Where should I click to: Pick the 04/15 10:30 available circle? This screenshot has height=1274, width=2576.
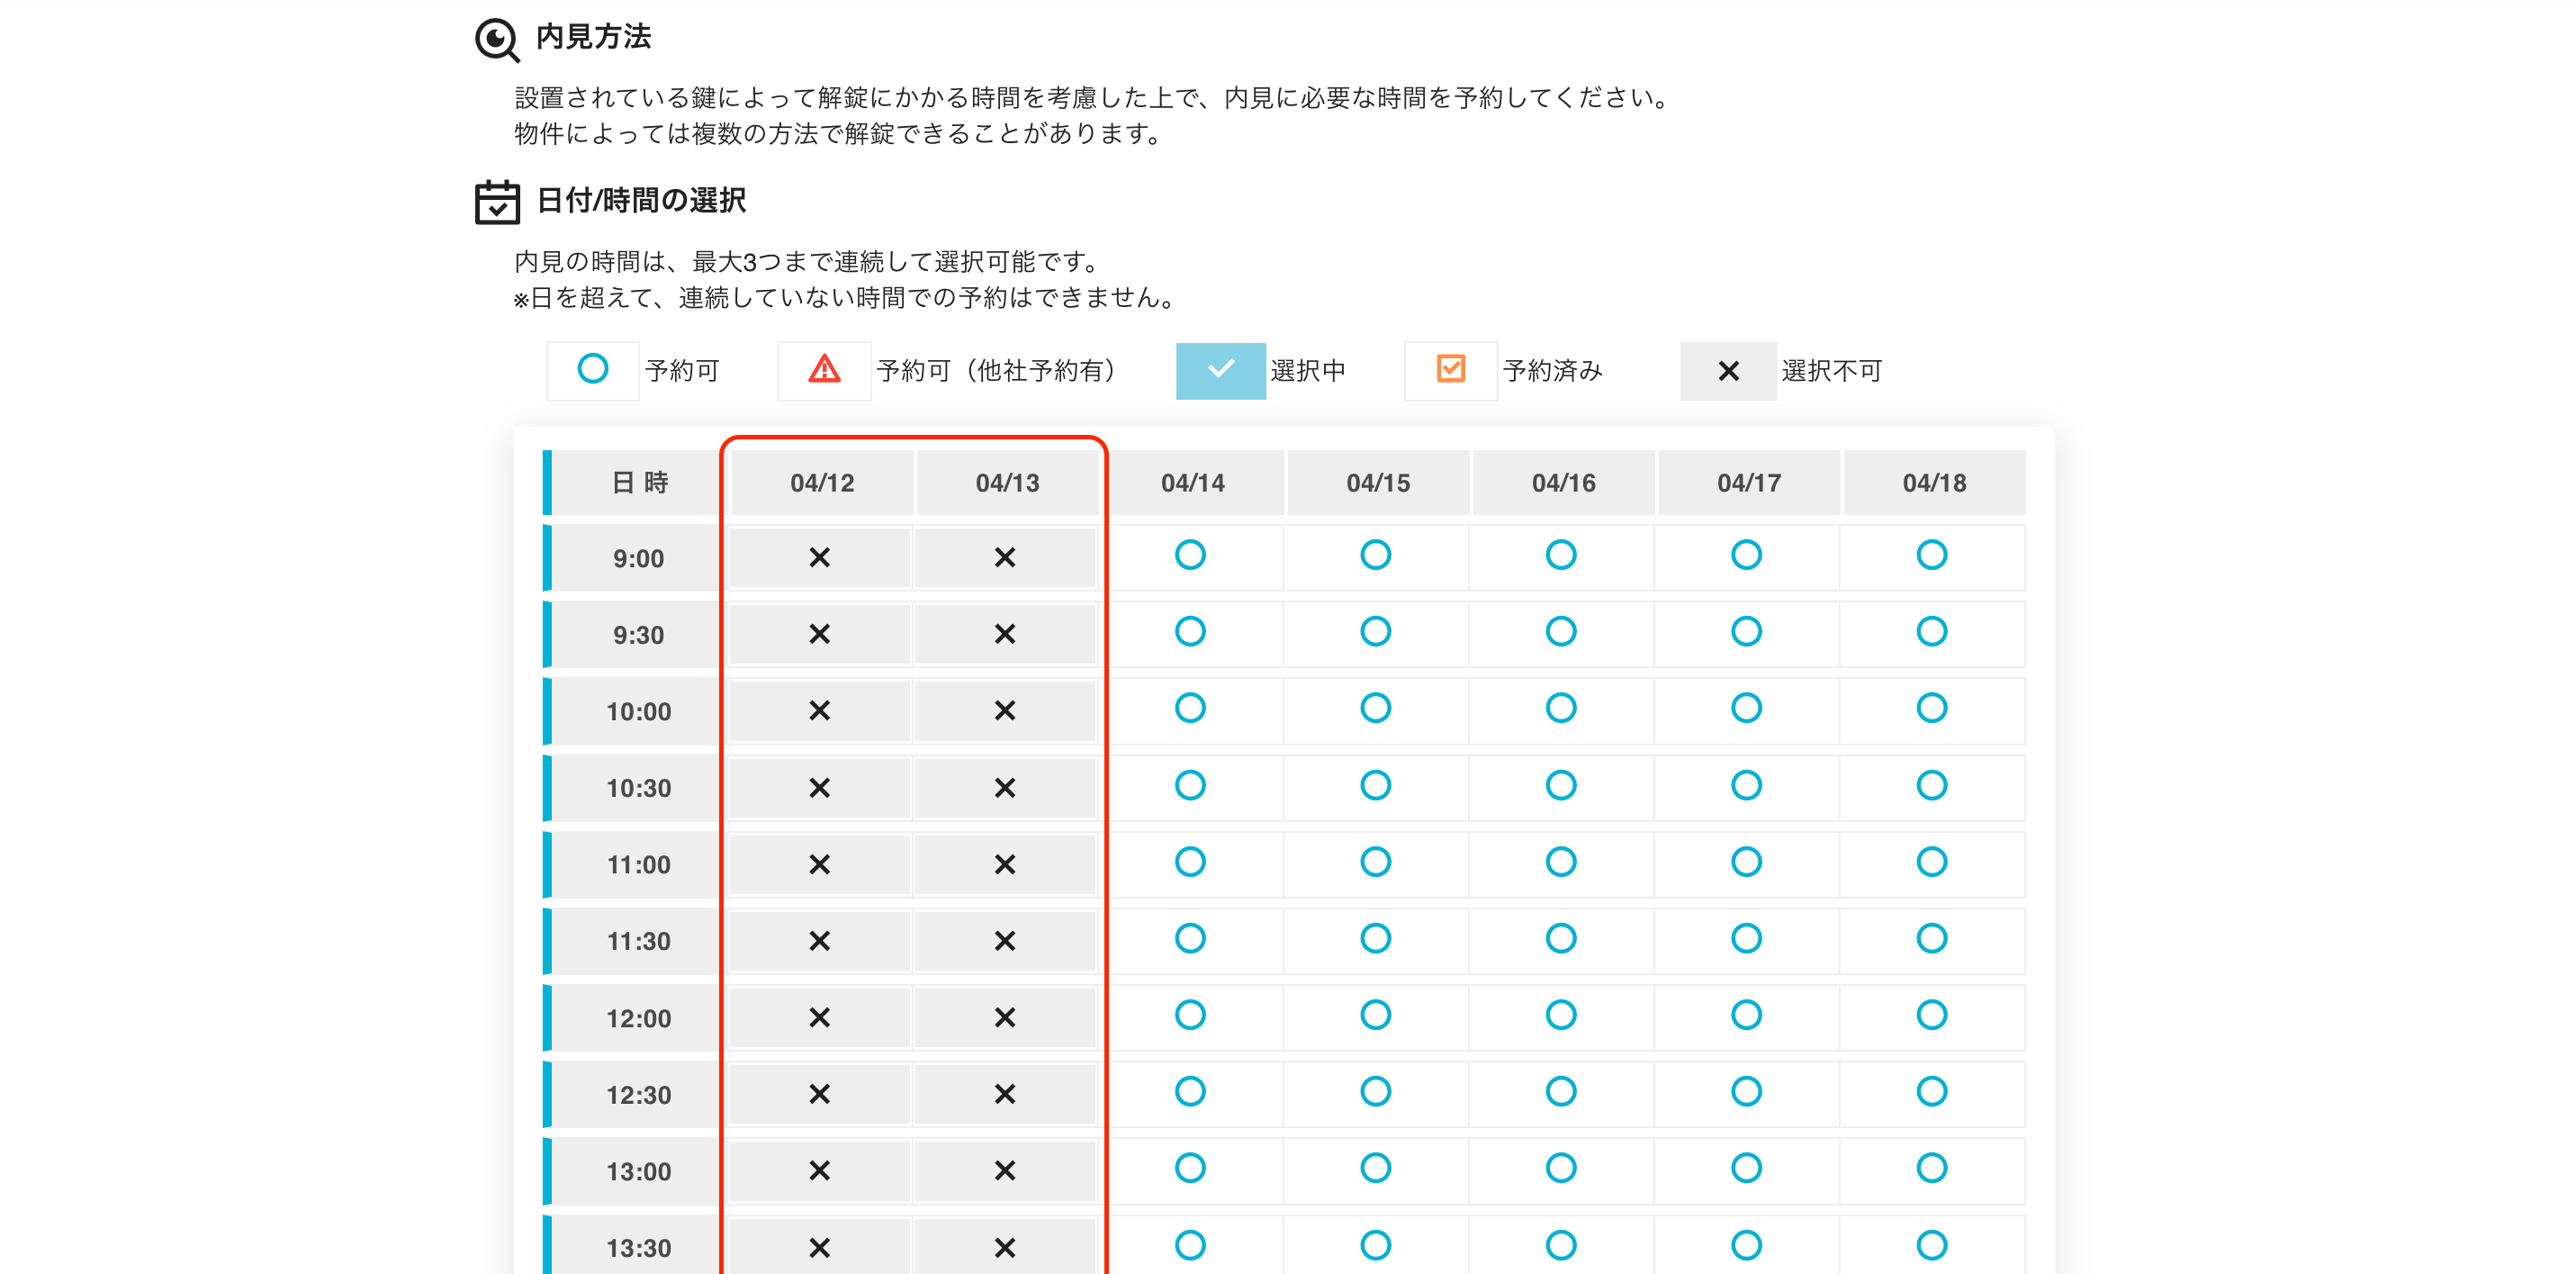[x=1376, y=786]
